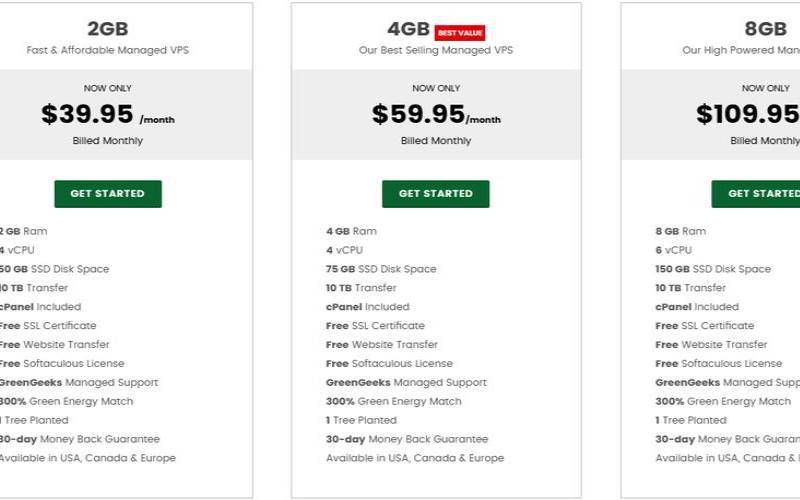Click Get Started under the 2GB plan
Screen dimensions: 800x500
108,194
